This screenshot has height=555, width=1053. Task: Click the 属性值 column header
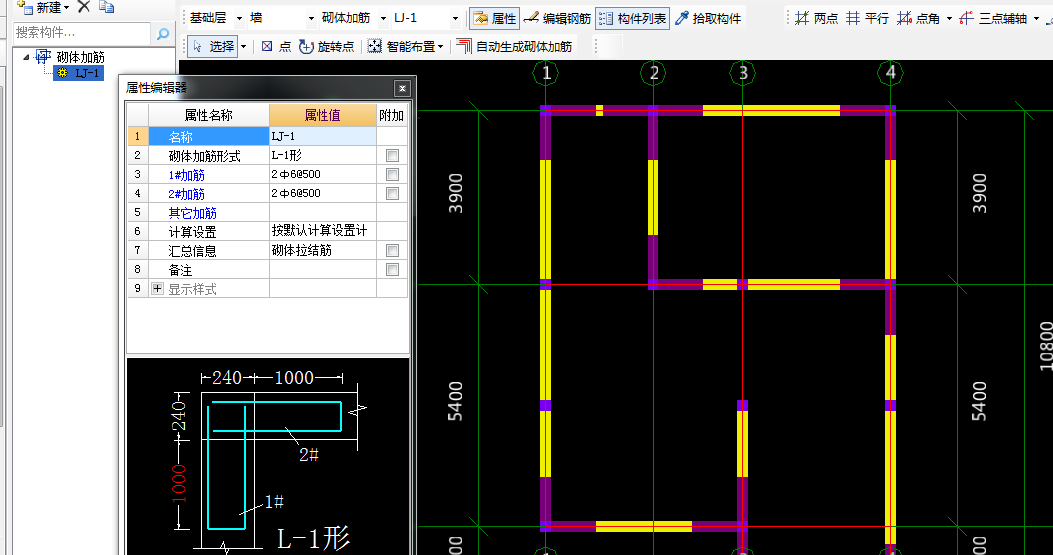click(x=322, y=115)
